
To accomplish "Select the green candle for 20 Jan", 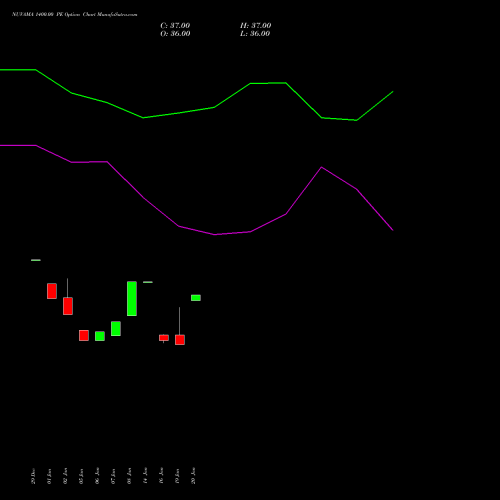I will [196, 298].
